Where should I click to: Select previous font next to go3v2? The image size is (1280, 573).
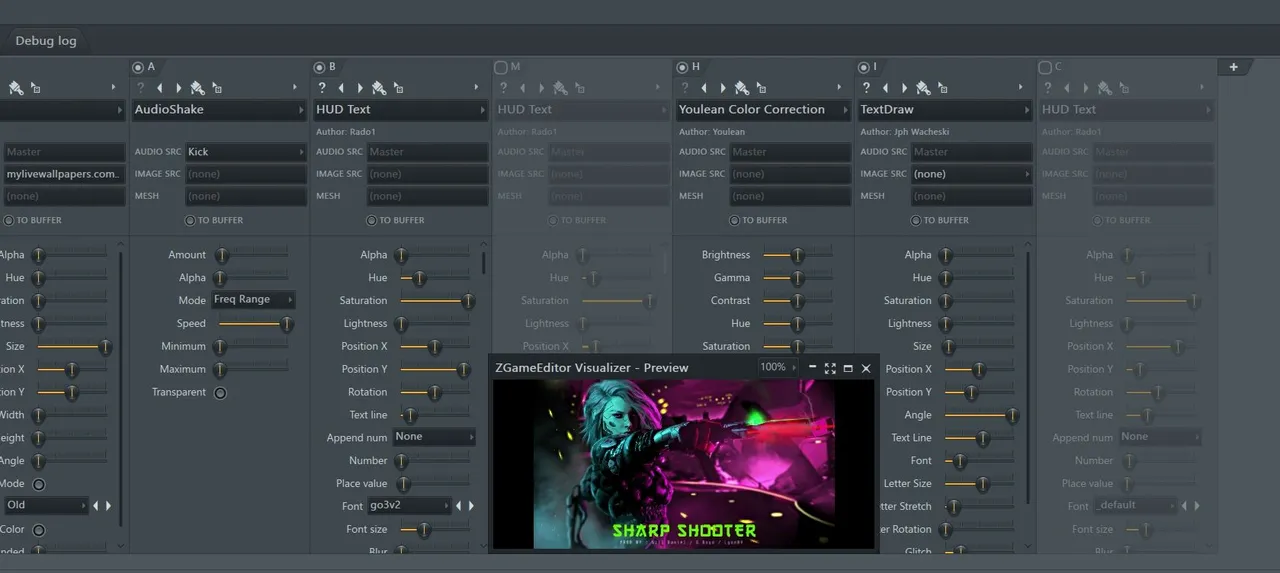point(460,506)
